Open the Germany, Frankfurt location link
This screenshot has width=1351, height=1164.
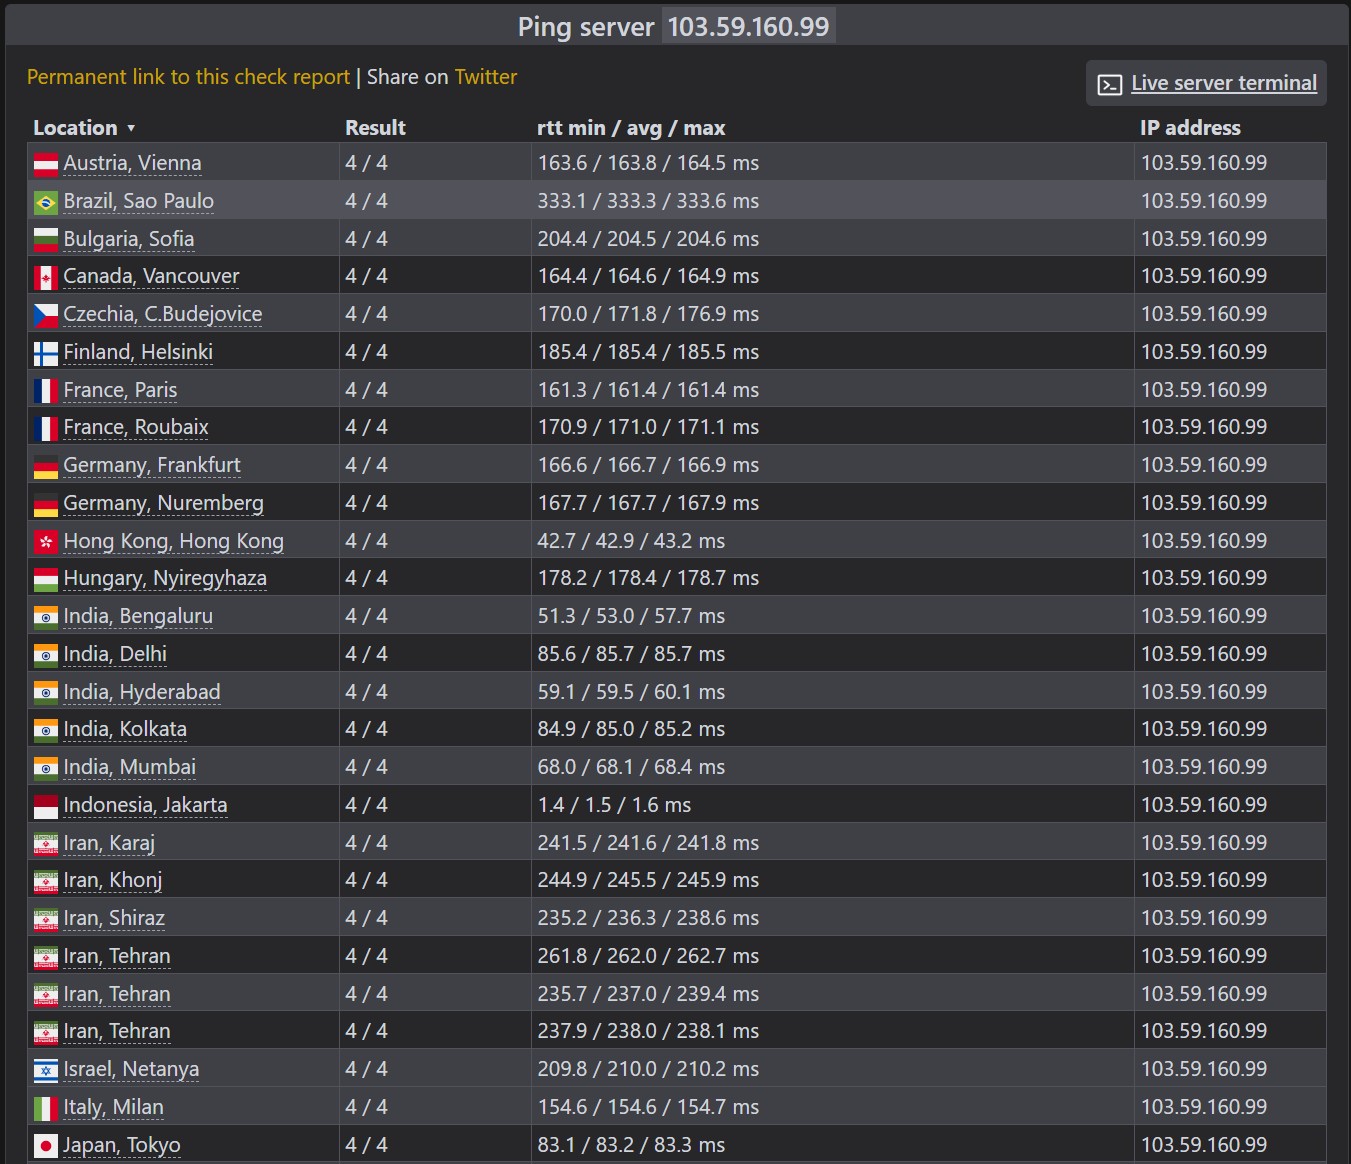coord(152,465)
